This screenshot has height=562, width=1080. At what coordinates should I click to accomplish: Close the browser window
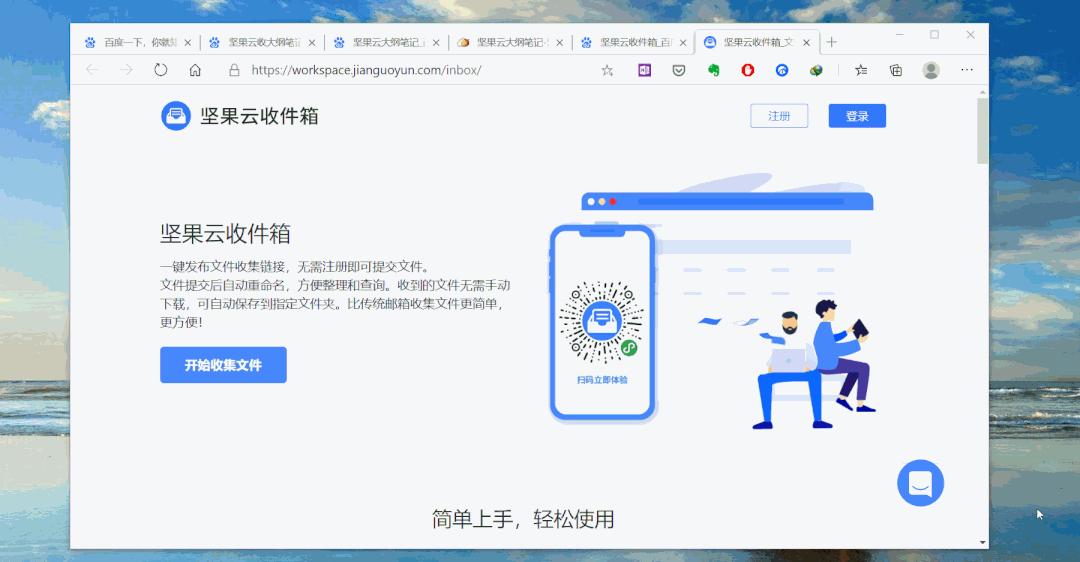click(x=970, y=34)
